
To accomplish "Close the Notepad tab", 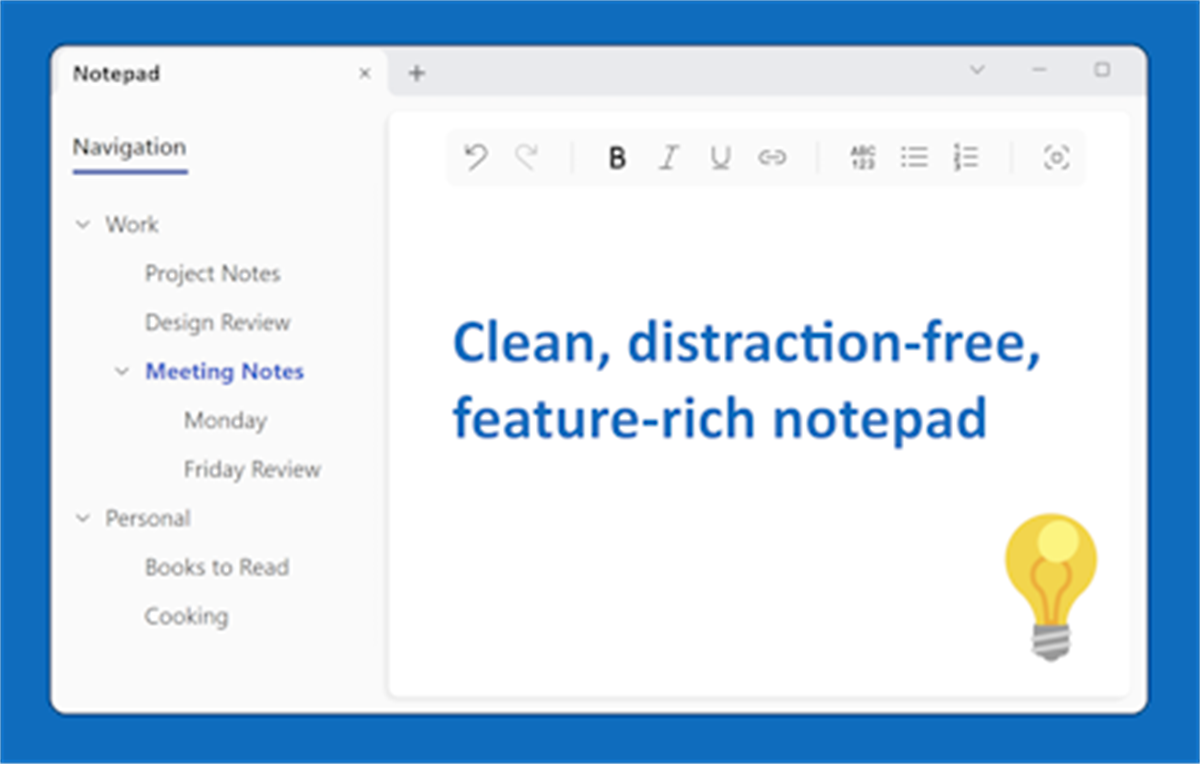I will pos(365,73).
